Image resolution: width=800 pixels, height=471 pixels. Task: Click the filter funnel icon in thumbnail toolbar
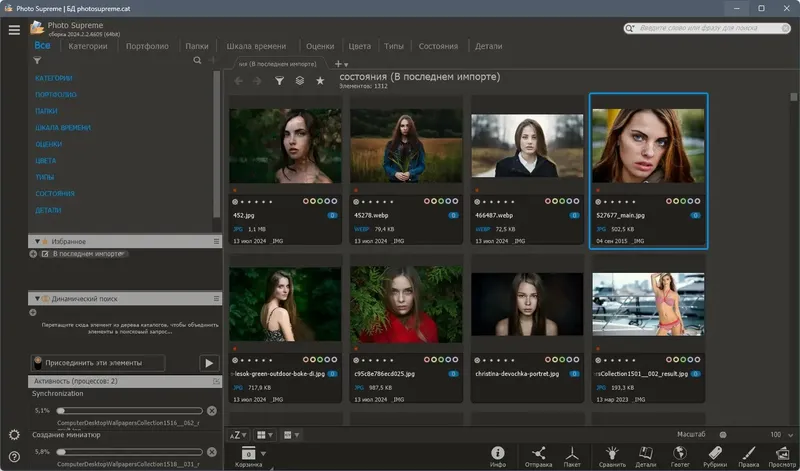279,80
